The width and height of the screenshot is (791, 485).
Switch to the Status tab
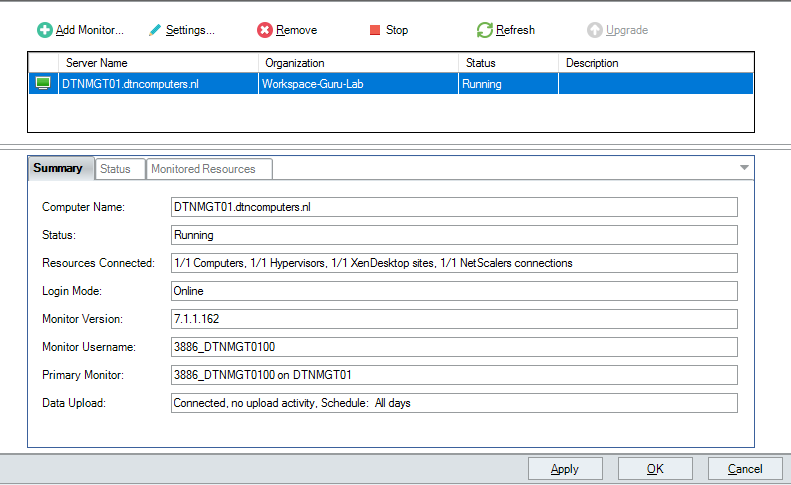point(120,169)
